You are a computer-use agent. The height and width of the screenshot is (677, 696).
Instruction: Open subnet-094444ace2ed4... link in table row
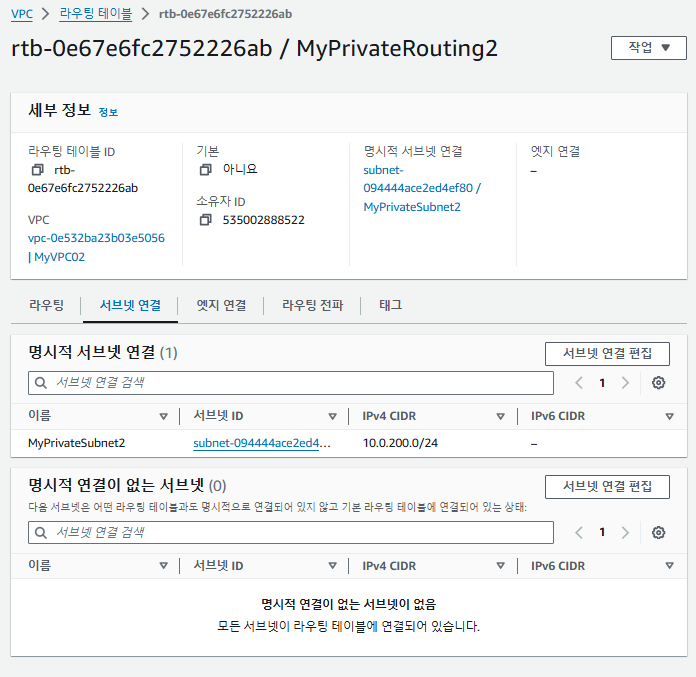[x=261, y=443]
